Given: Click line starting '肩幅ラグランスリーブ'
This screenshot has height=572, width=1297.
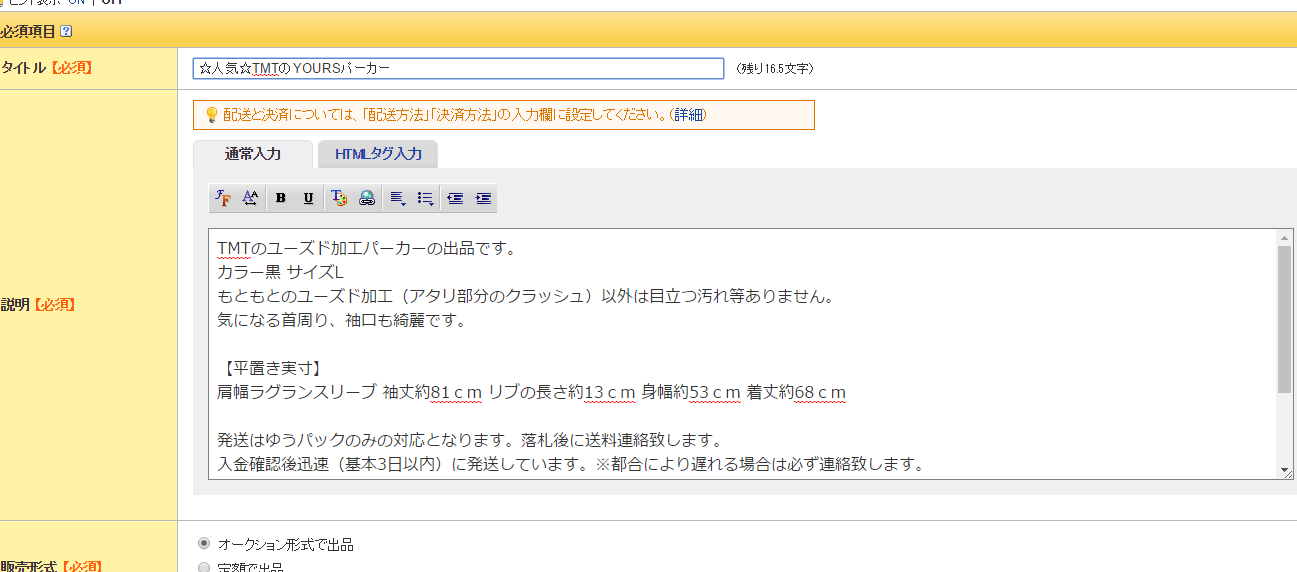Looking at the screenshot, I should [x=531, y=392].
